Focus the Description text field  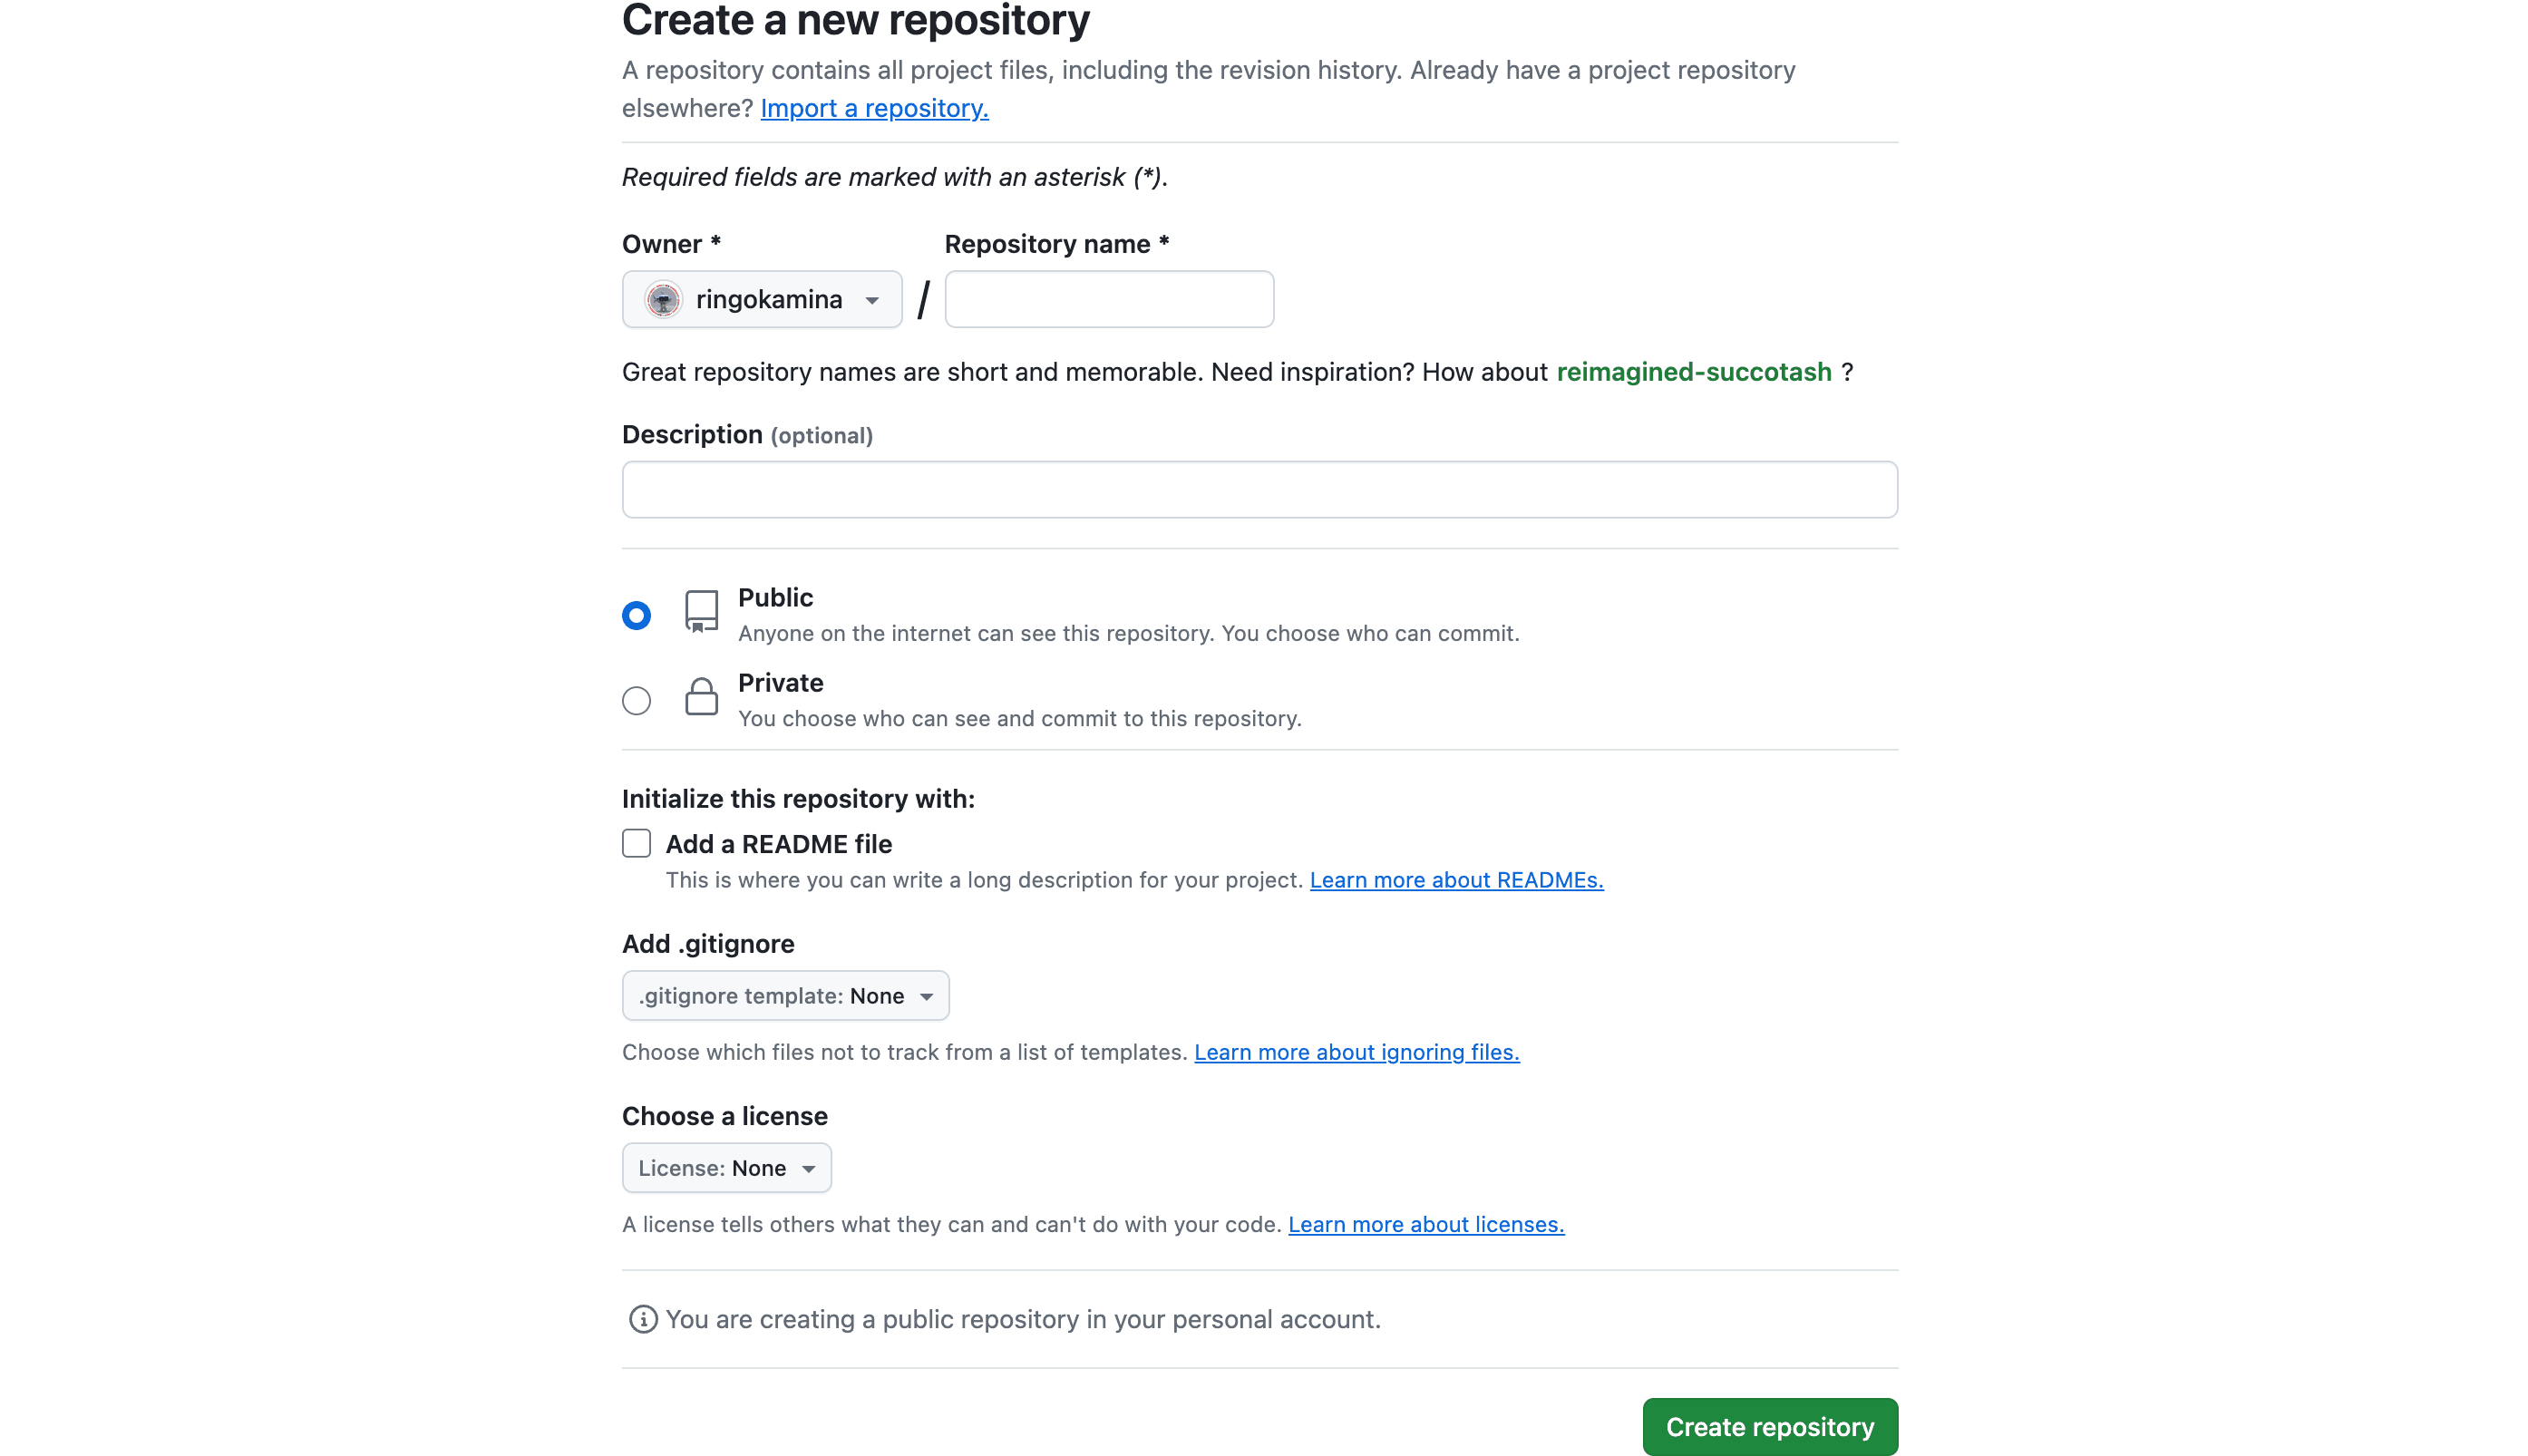1260,490
